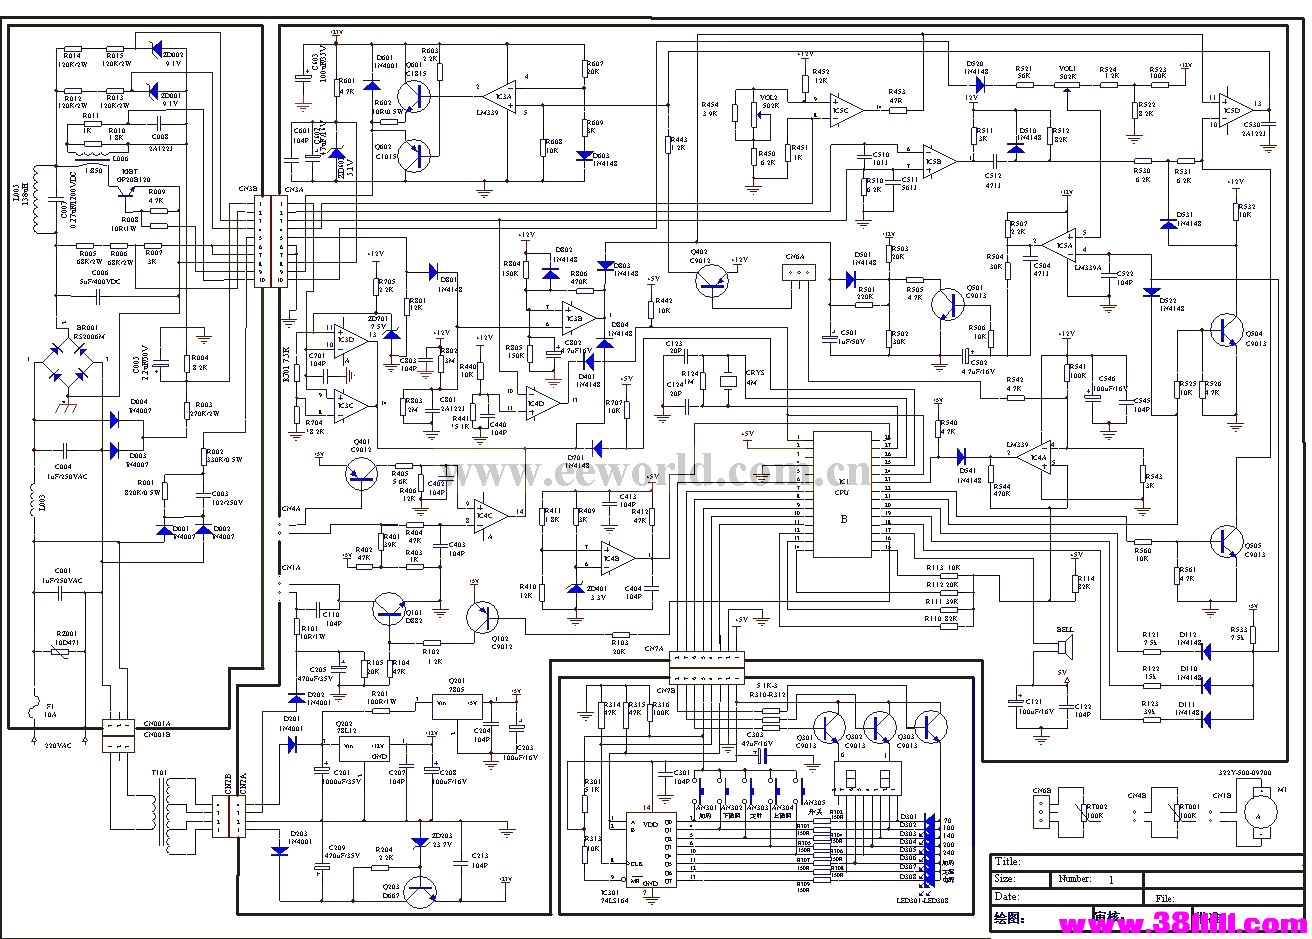Select the dual seven-segment display
This screenshot has height=939, width=1312.
coord(868,779)
